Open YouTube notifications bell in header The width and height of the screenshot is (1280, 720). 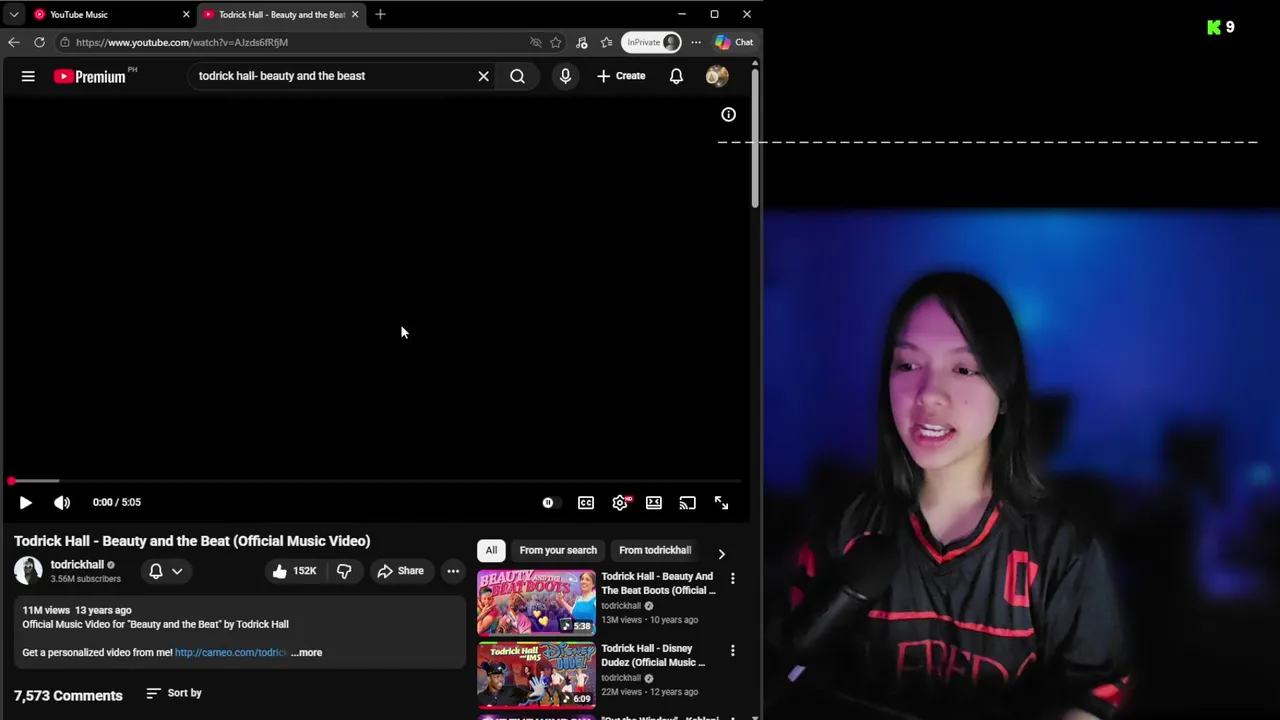pyautogui.click(x=676, y=76)
